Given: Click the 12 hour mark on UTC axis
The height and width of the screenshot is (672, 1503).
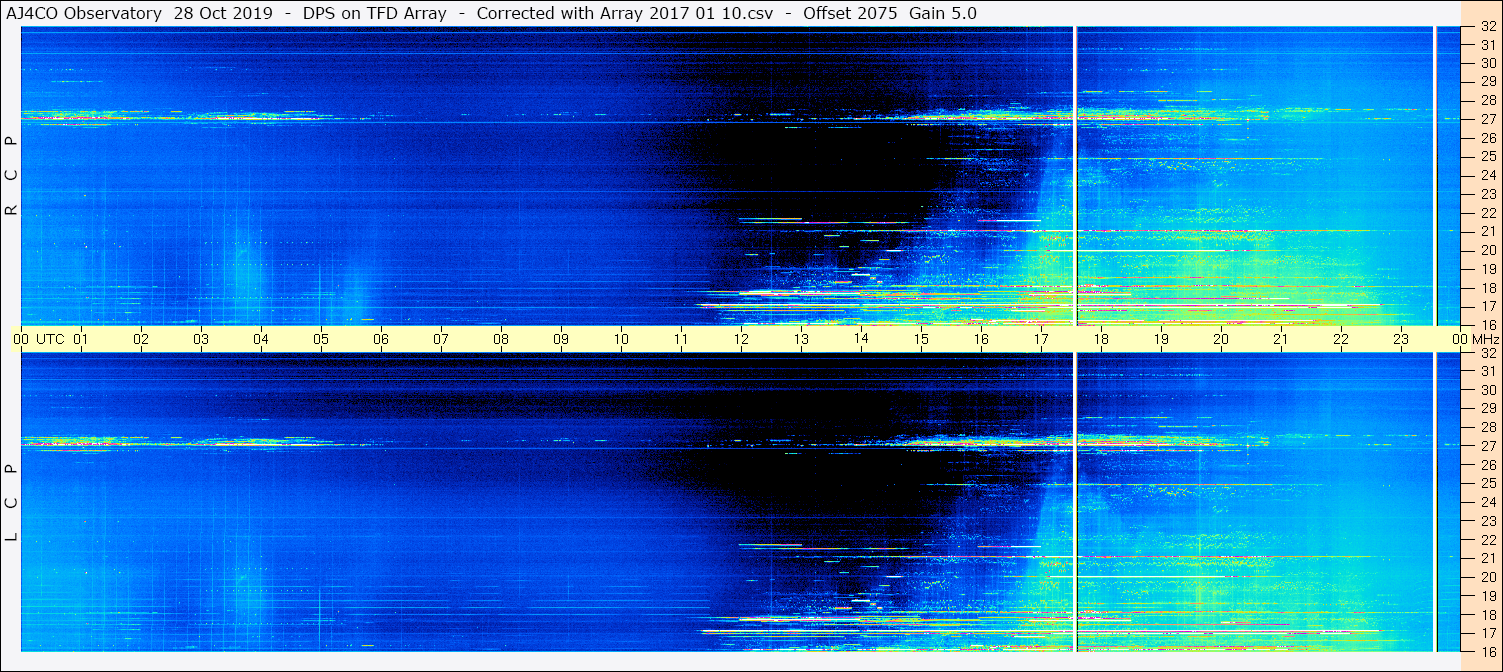Looking at the screenshot, I should [x=741, y=340].
